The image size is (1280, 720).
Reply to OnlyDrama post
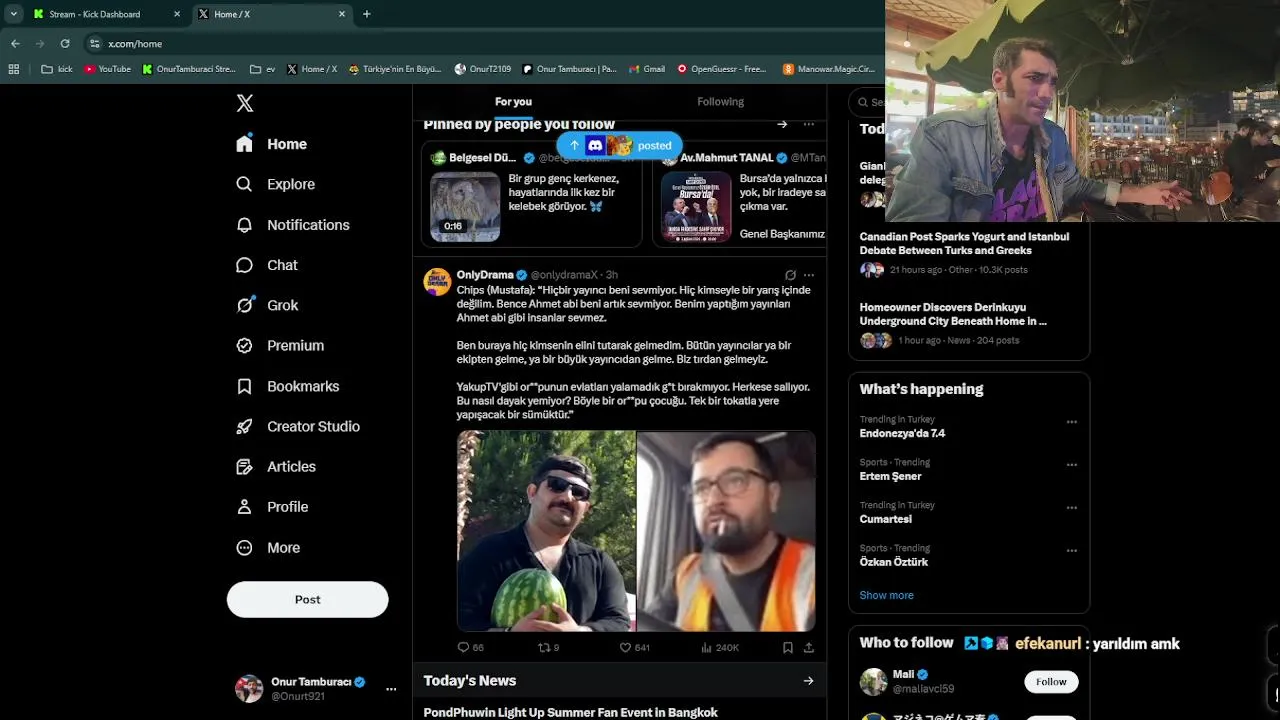[470, 647]
